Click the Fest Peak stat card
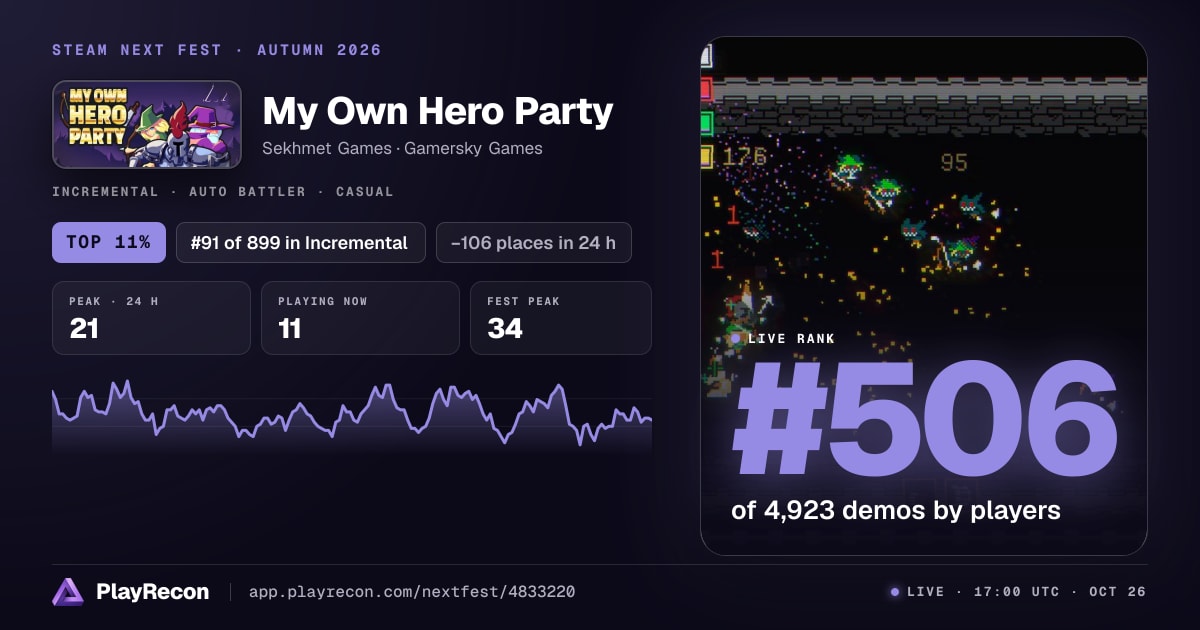1200x630 pixels. [561, 318]
